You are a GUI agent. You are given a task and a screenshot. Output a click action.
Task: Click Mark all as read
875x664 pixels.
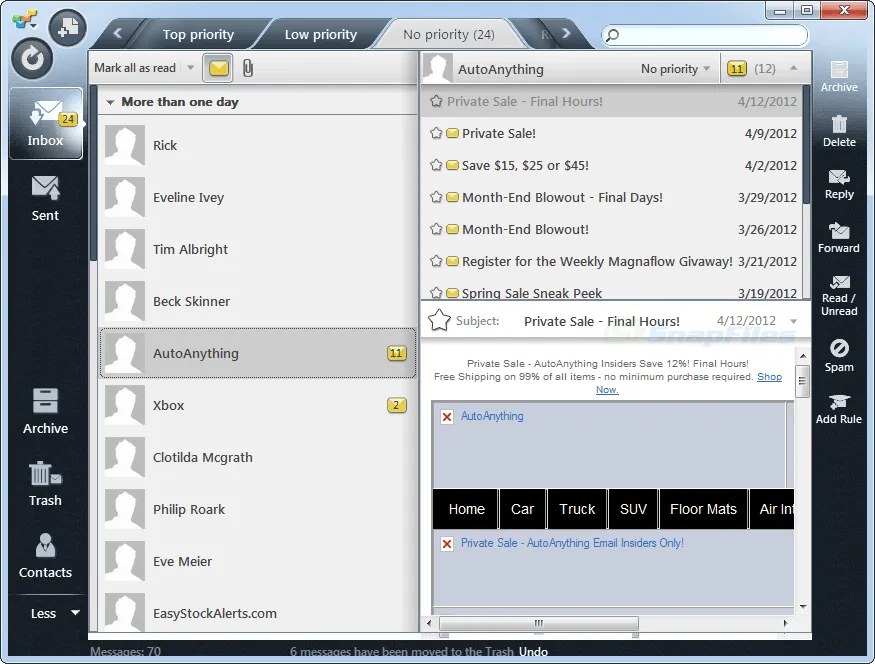tap(135, 68)
